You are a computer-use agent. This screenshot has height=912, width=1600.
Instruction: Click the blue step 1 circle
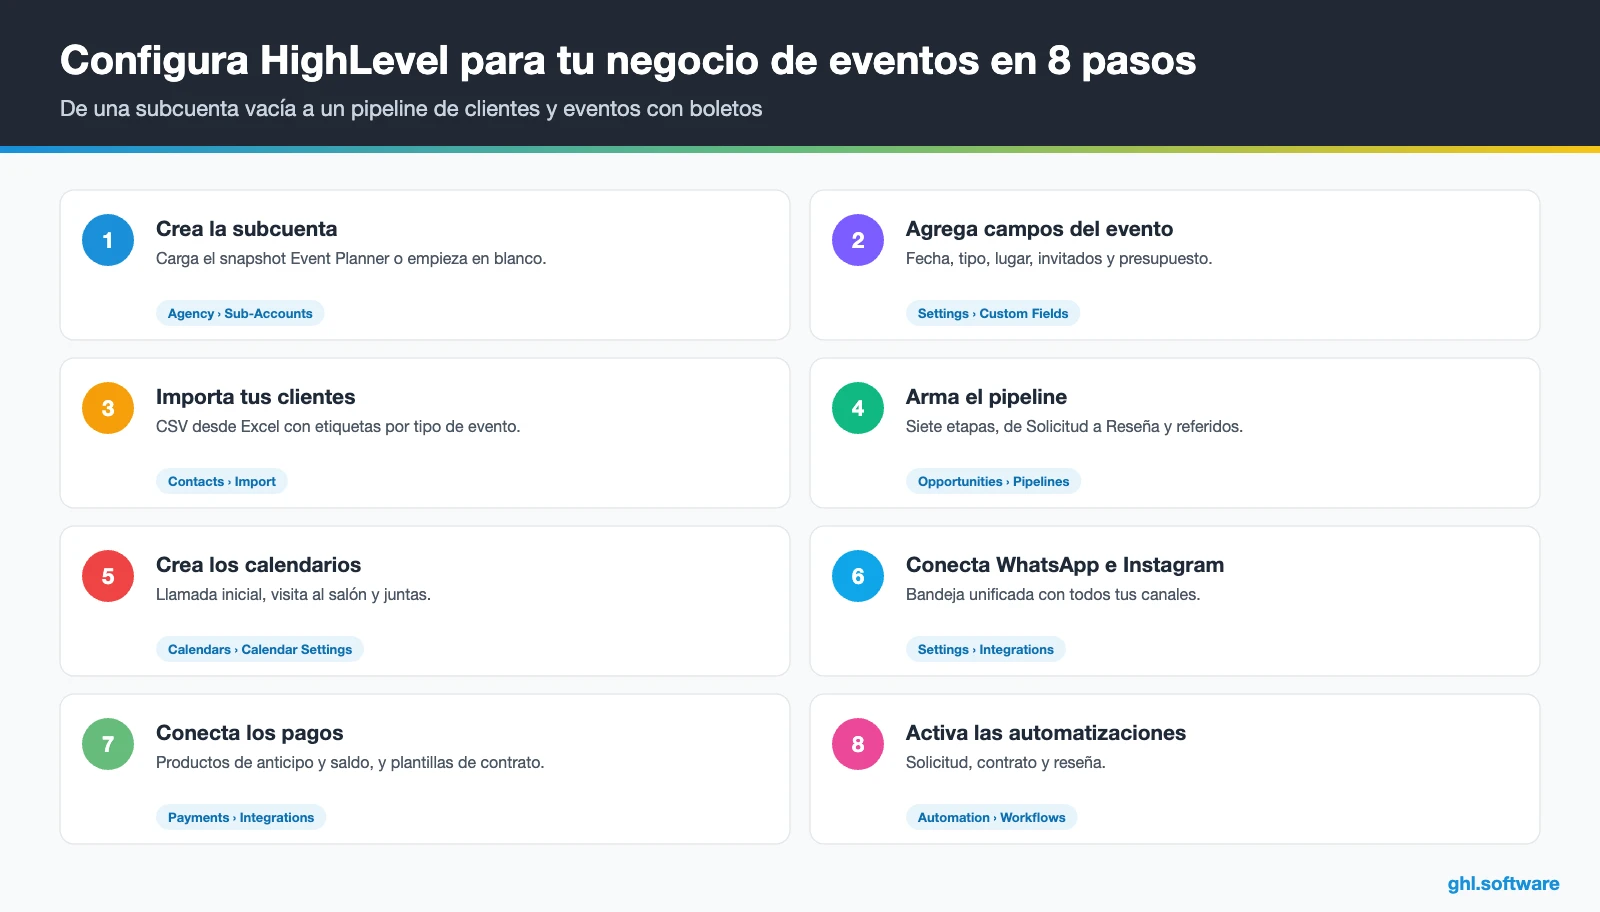tap(108, 240)
